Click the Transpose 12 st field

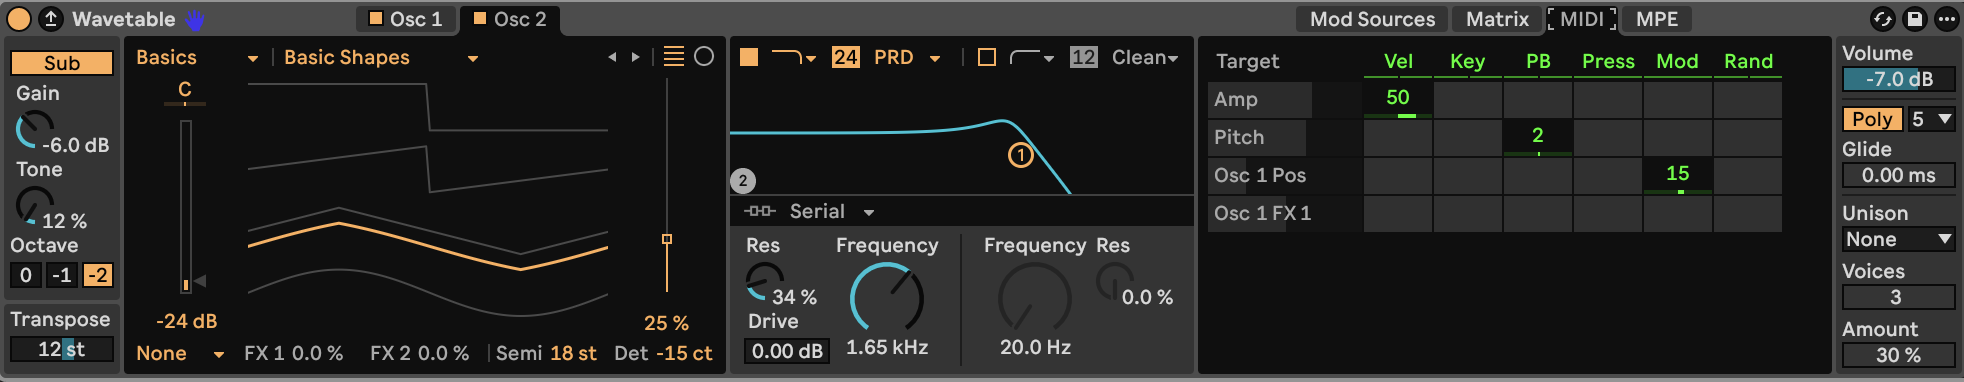(62, 349)
